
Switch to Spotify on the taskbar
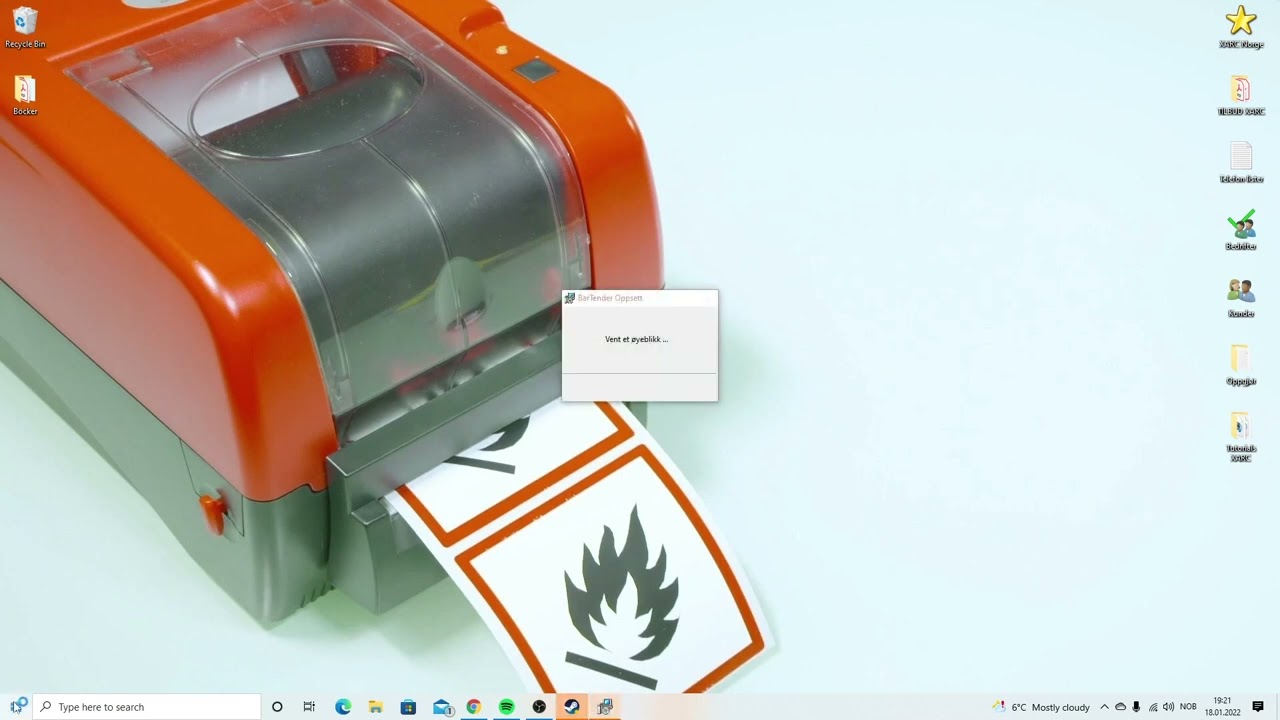pyautogui.click(x=507, y=707)
